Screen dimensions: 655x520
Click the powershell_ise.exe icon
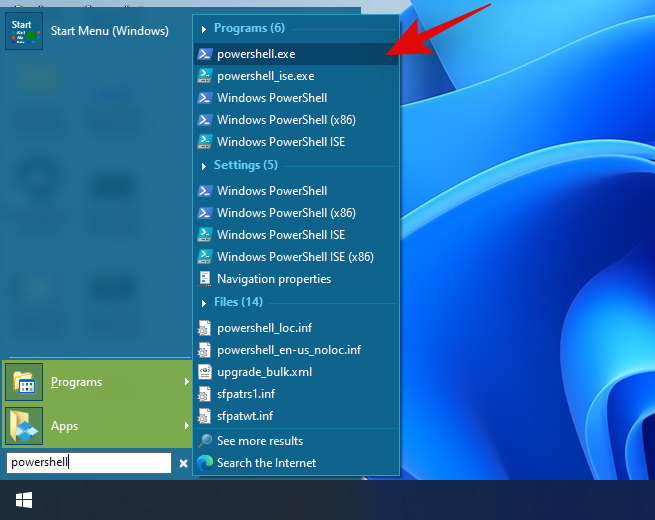(204, 76)
